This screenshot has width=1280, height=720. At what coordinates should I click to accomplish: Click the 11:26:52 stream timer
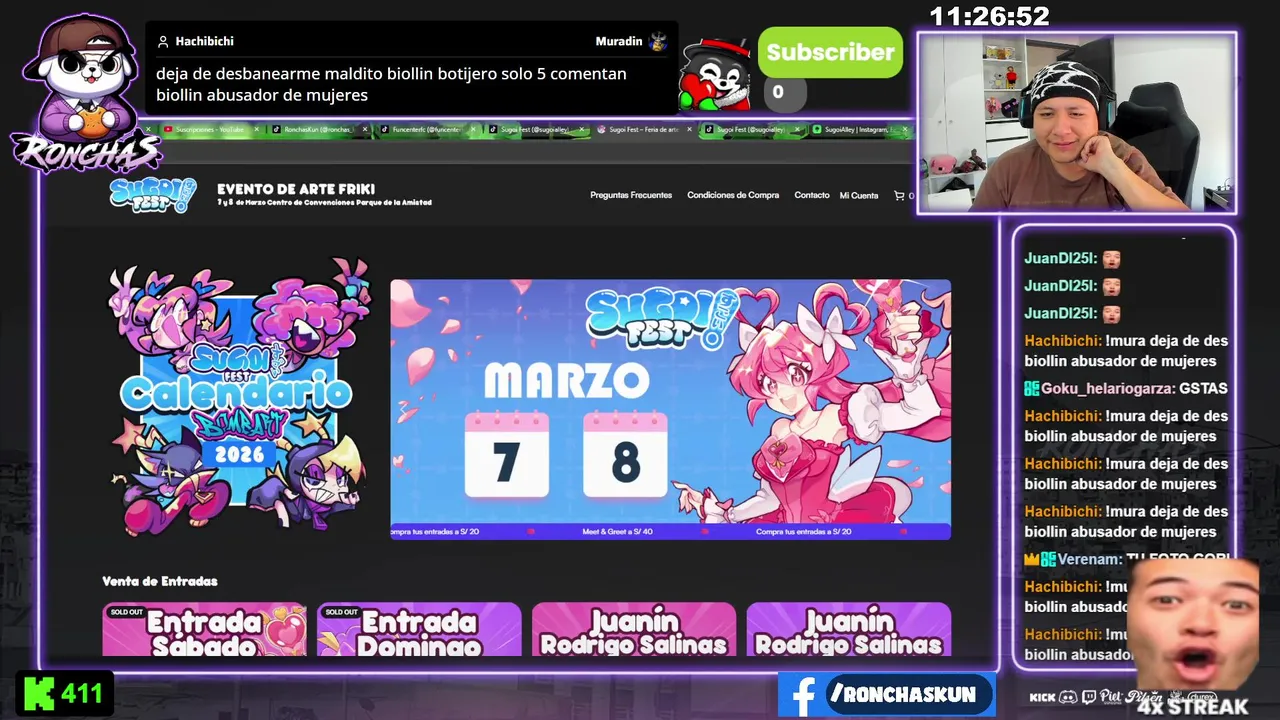(990, 16)
